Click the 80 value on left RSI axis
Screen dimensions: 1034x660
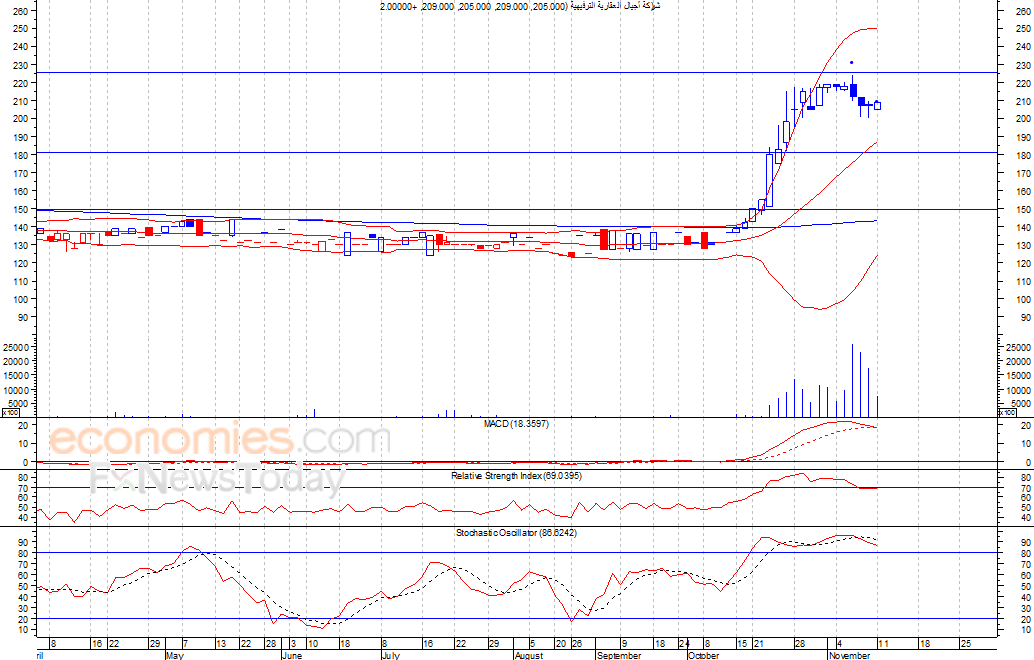tap(22, 477)
